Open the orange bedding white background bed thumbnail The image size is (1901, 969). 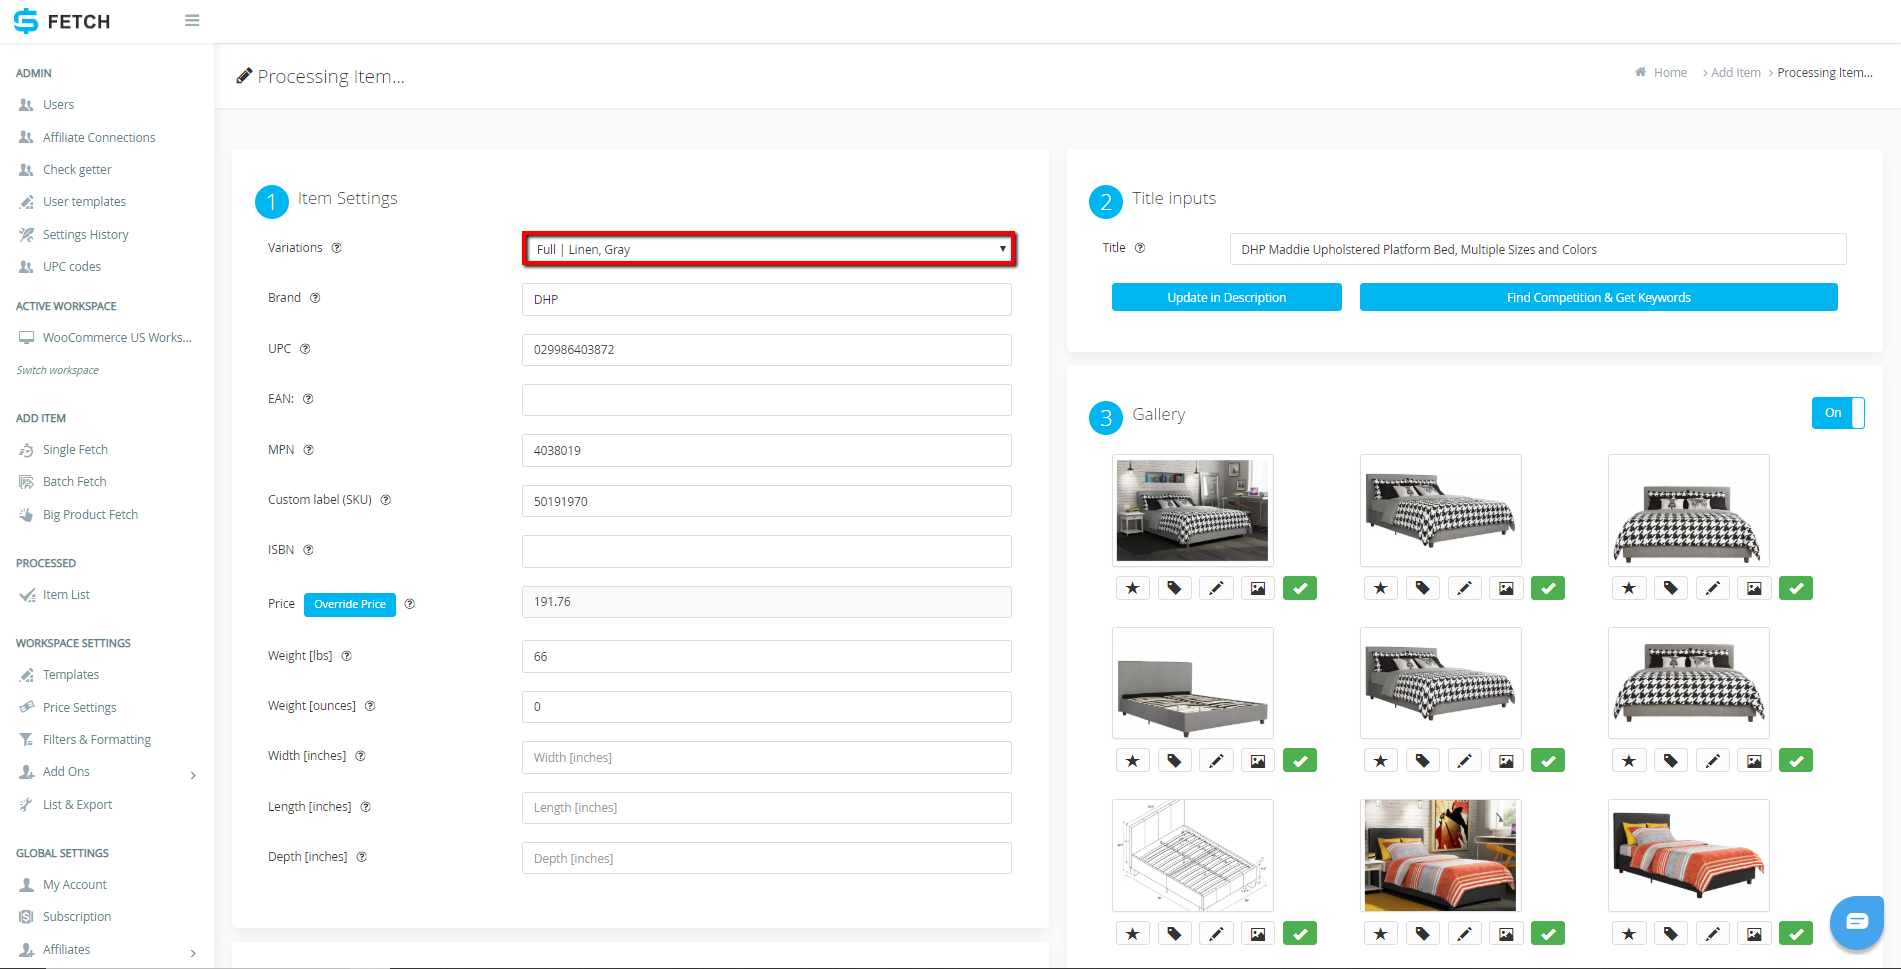(x=1688, y=855)
